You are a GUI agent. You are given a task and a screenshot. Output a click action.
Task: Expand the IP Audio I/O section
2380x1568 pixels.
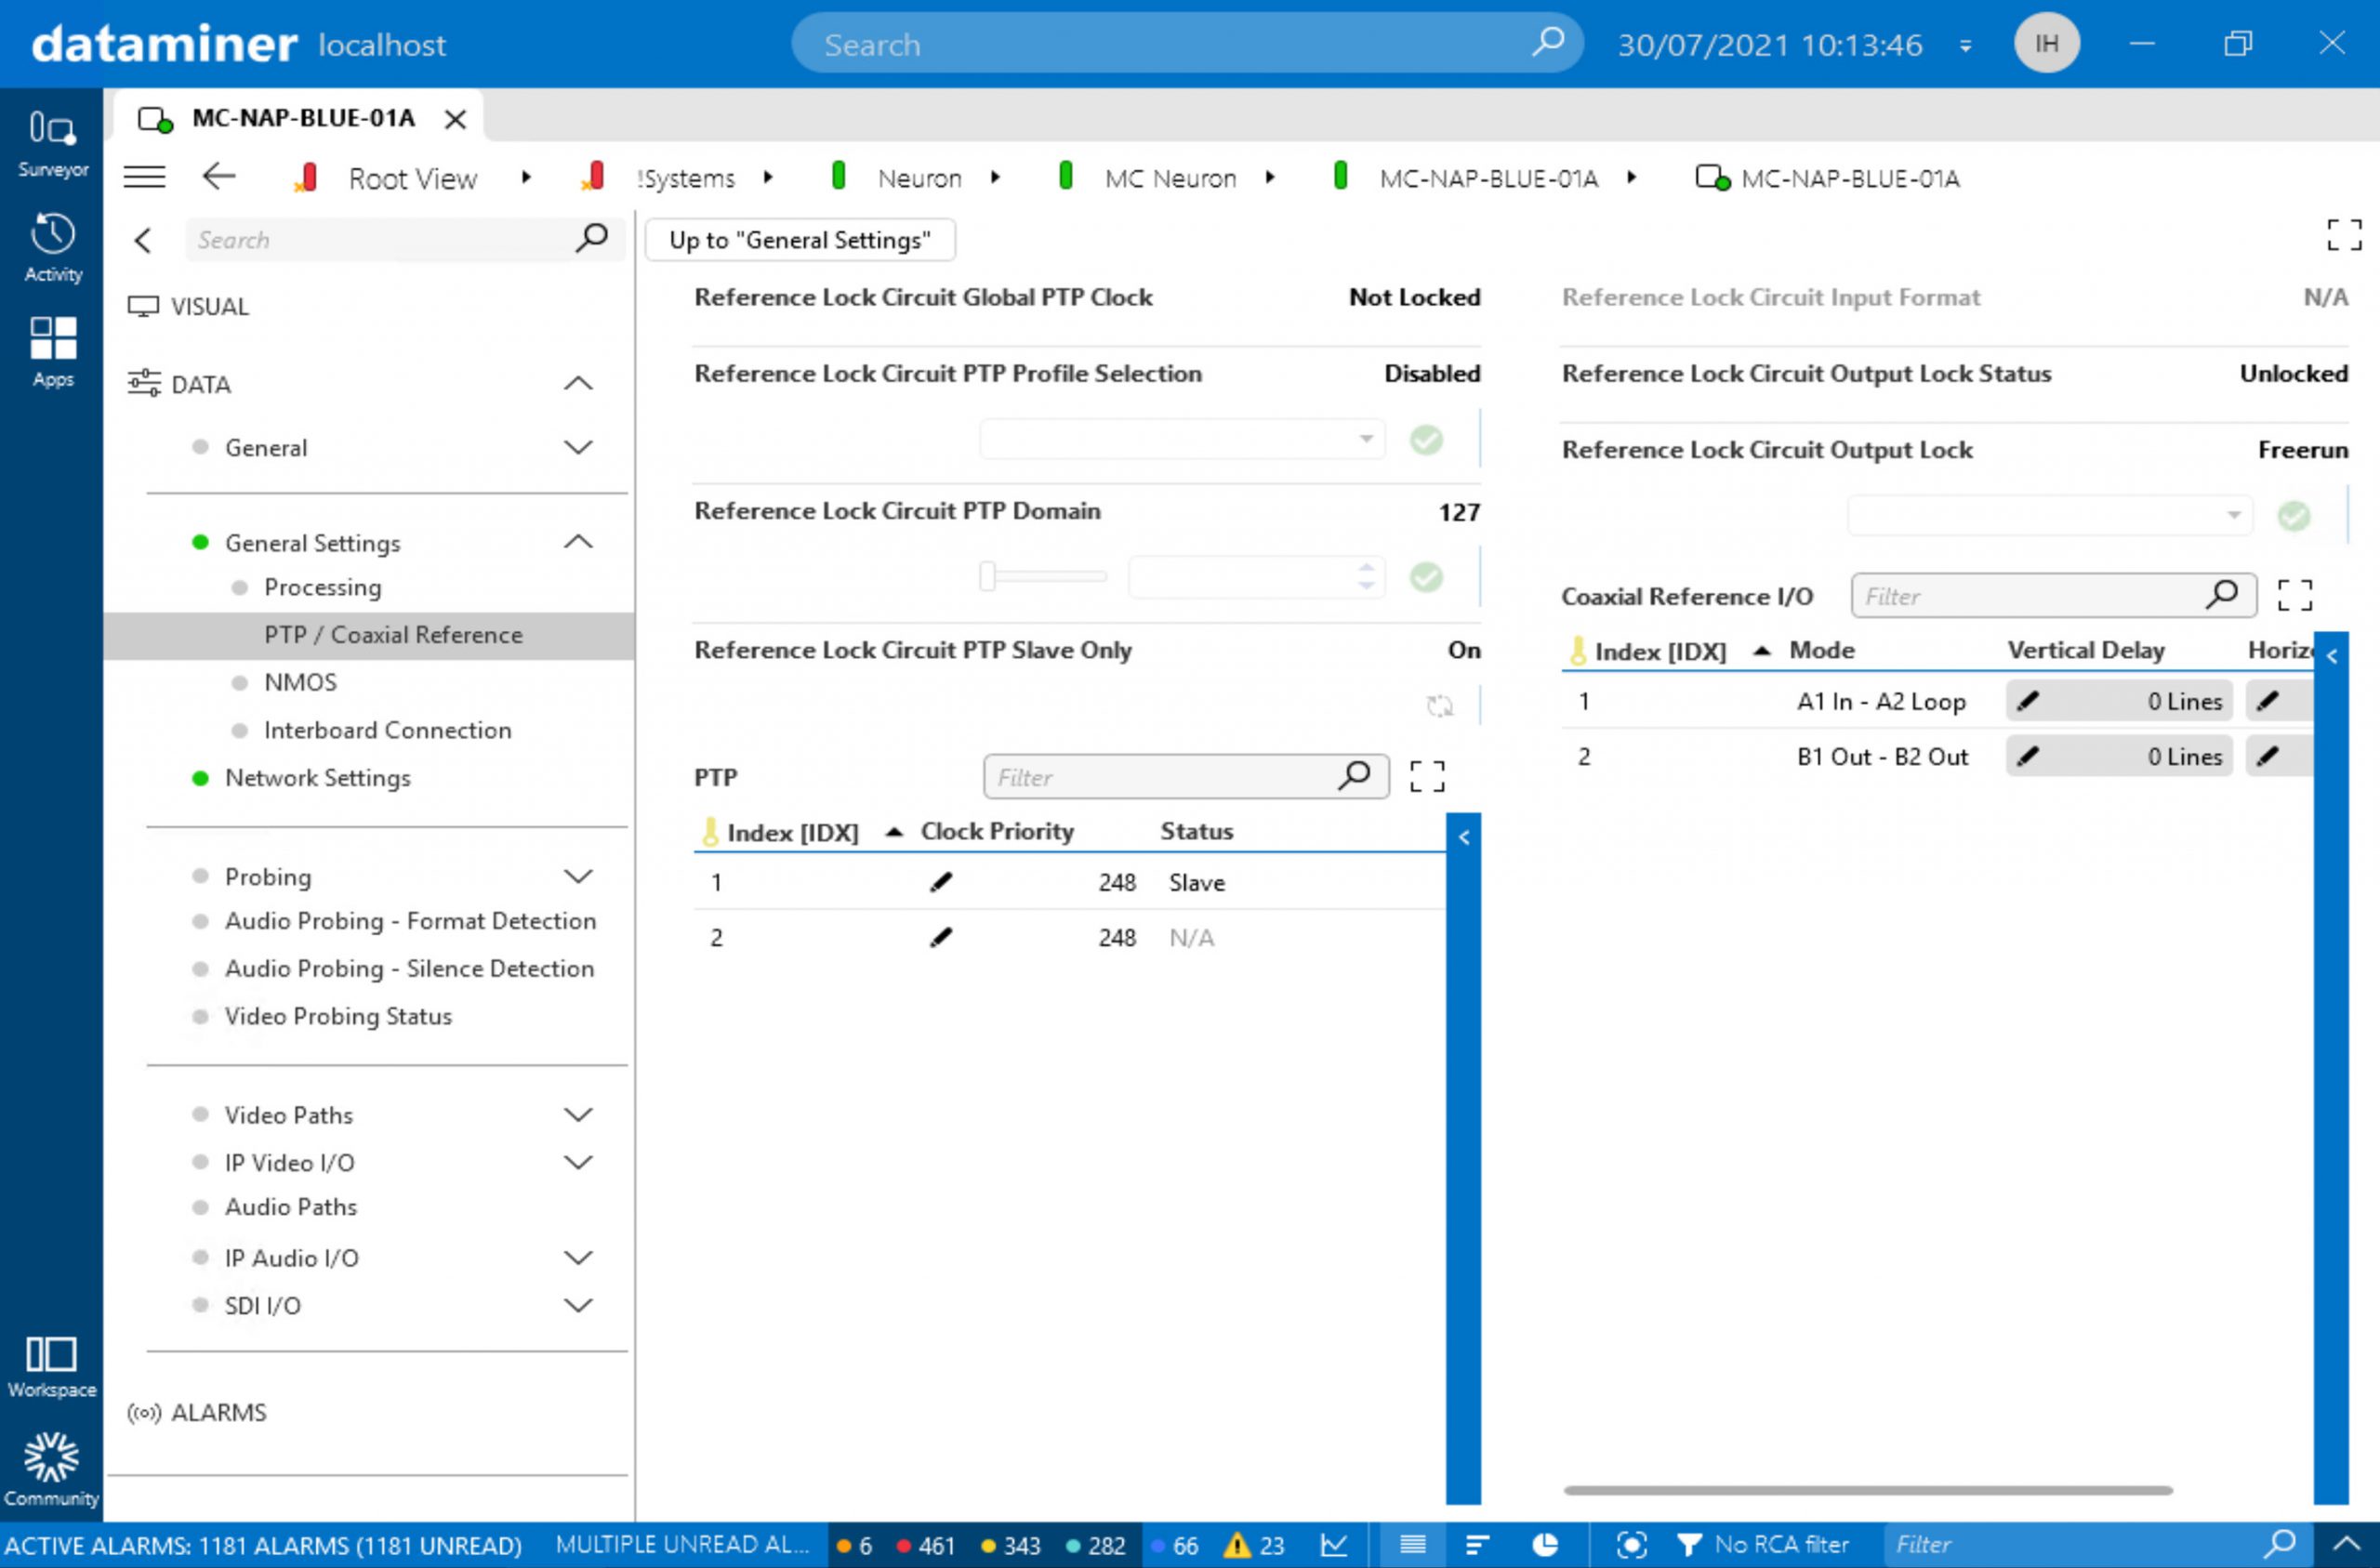[x=578, y=1257]
